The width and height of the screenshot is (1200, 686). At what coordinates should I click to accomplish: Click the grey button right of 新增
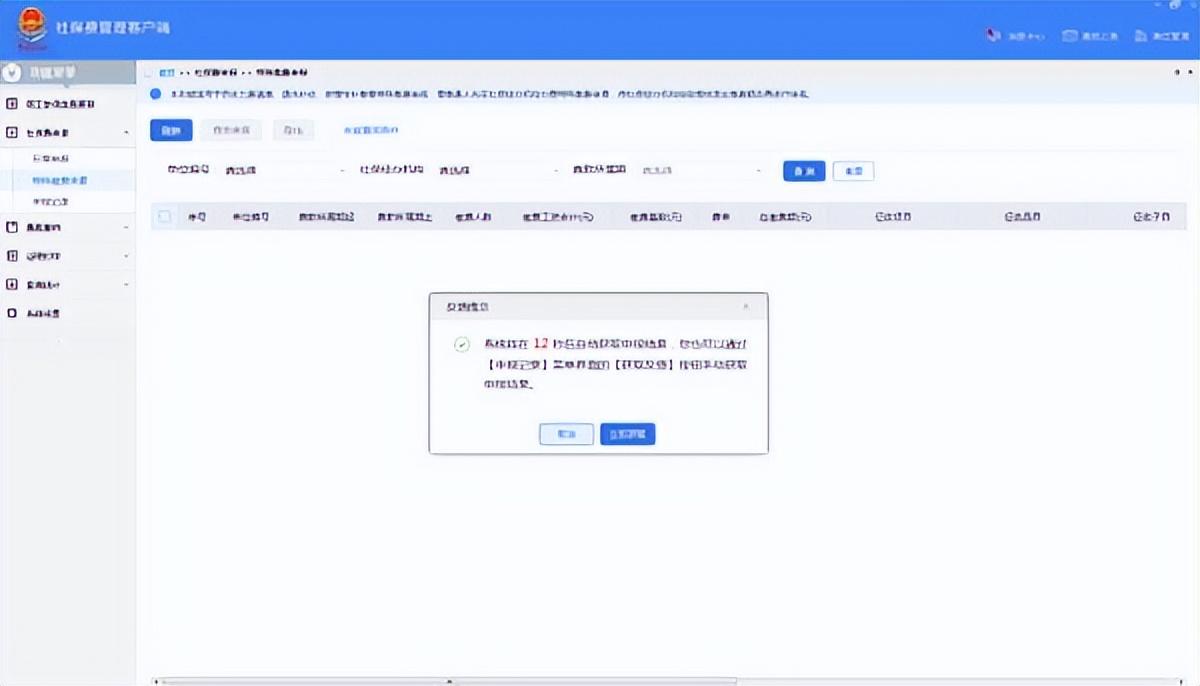(x=231, y=130)
